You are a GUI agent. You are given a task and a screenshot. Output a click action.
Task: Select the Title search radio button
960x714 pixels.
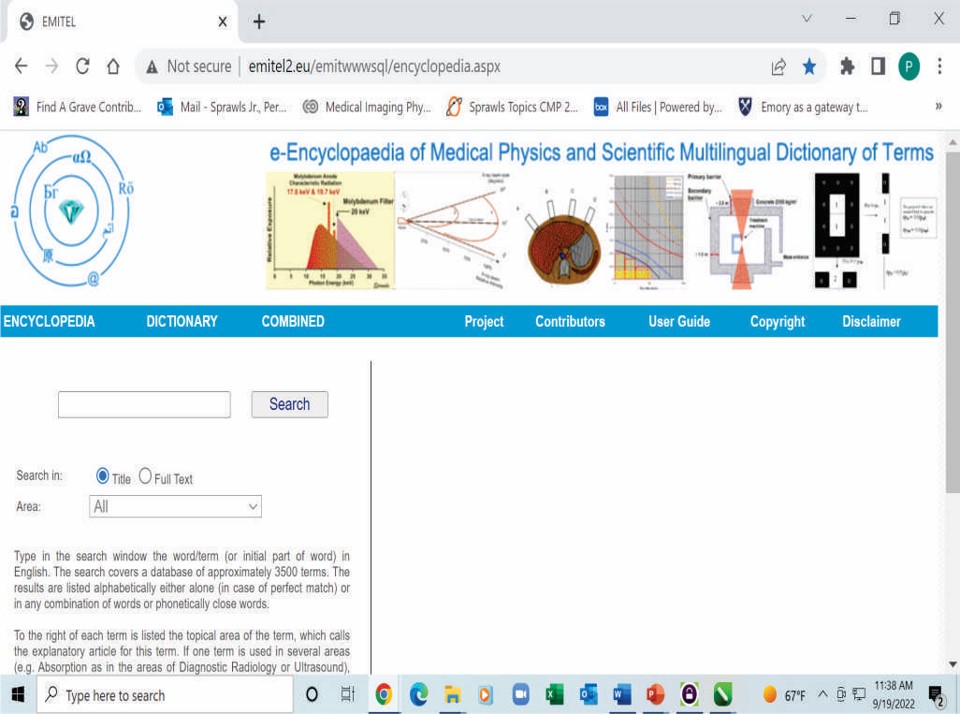[103, 477]
